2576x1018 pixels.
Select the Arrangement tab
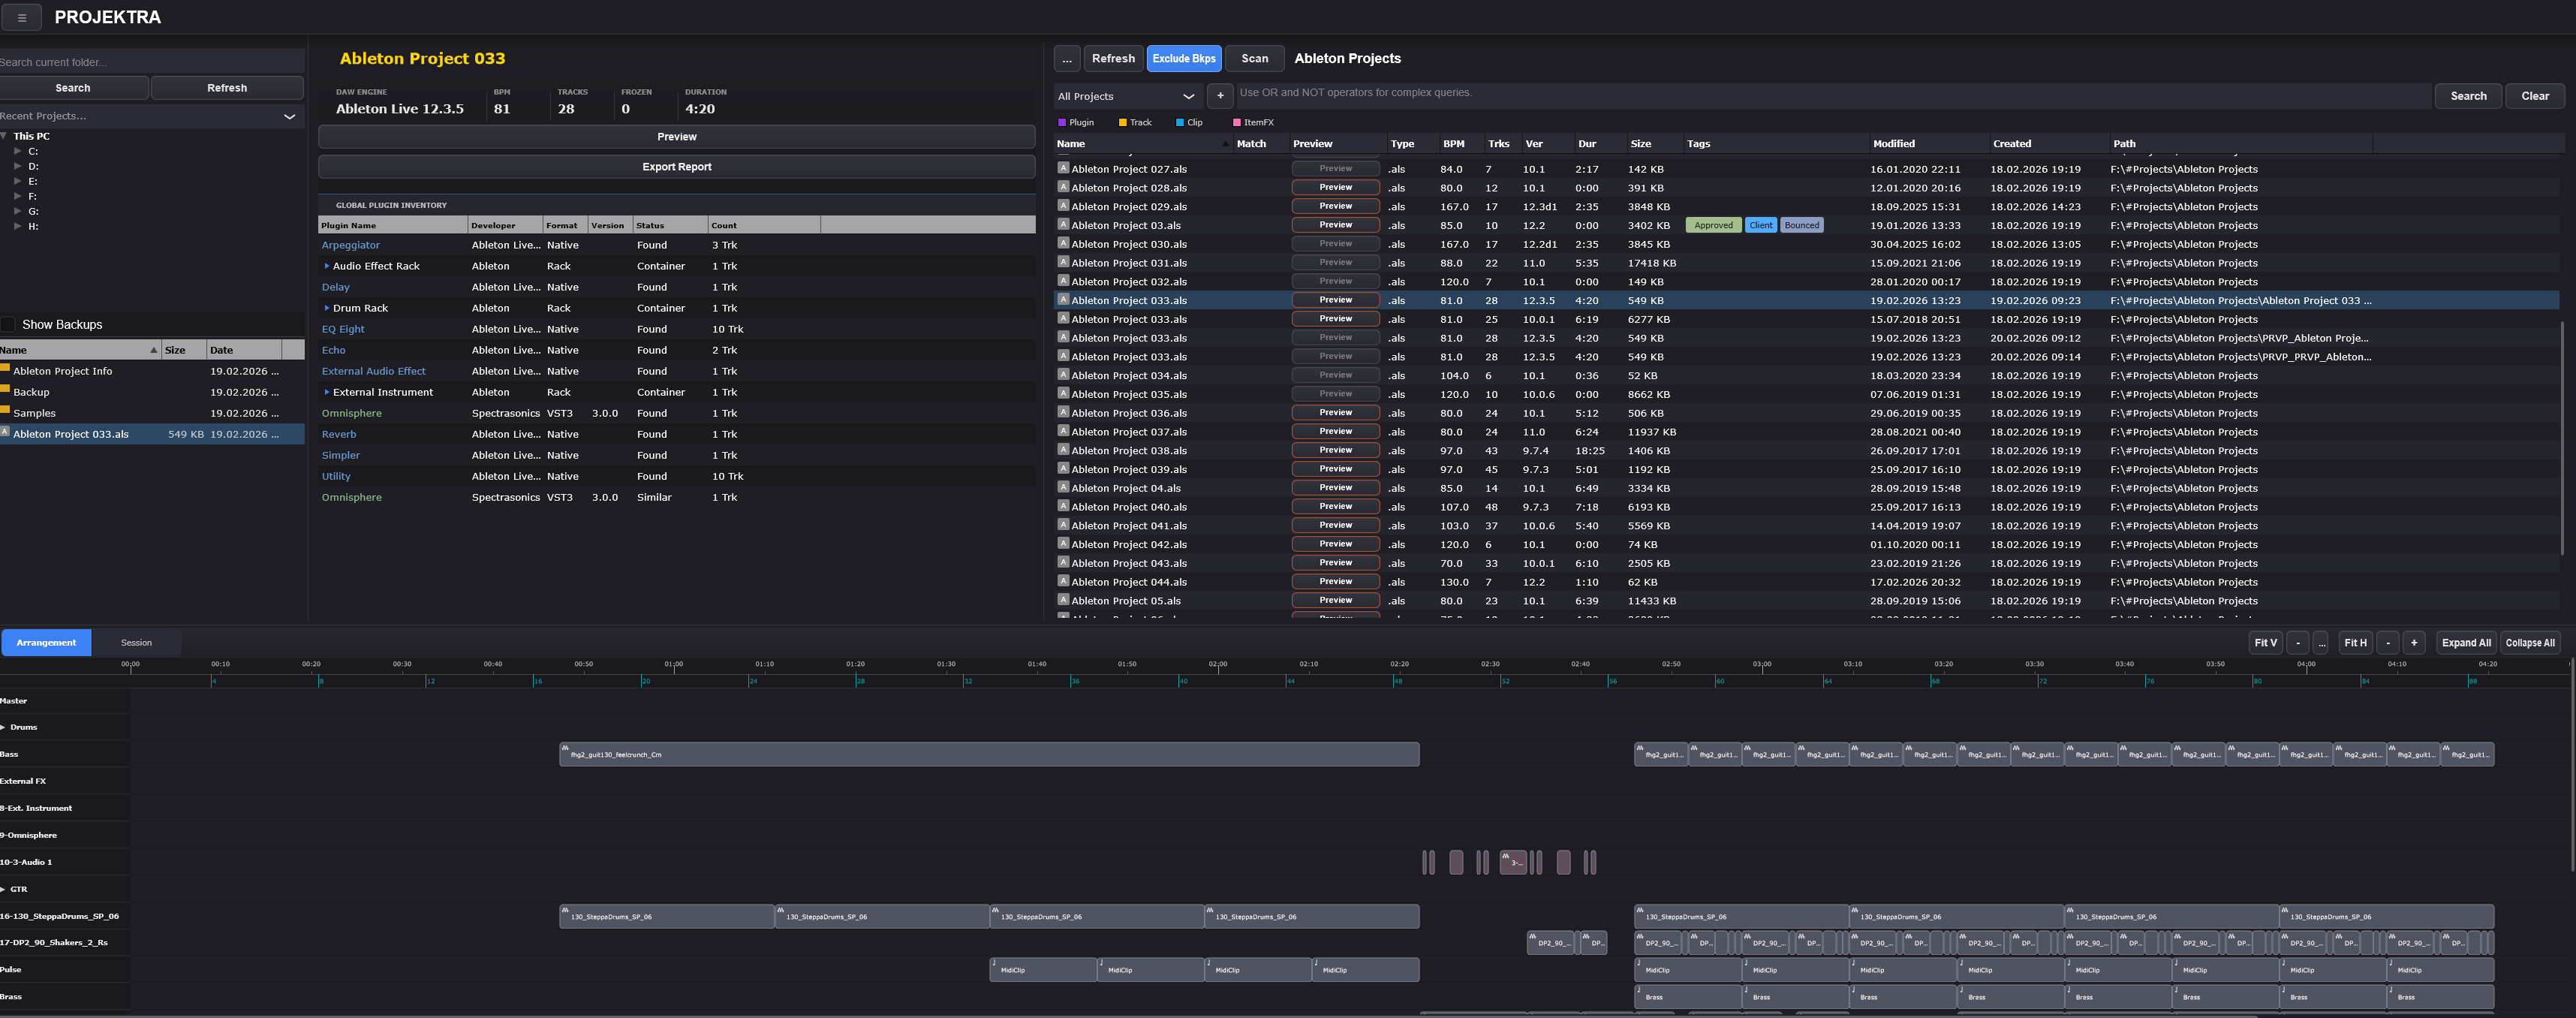click(46, 643)
